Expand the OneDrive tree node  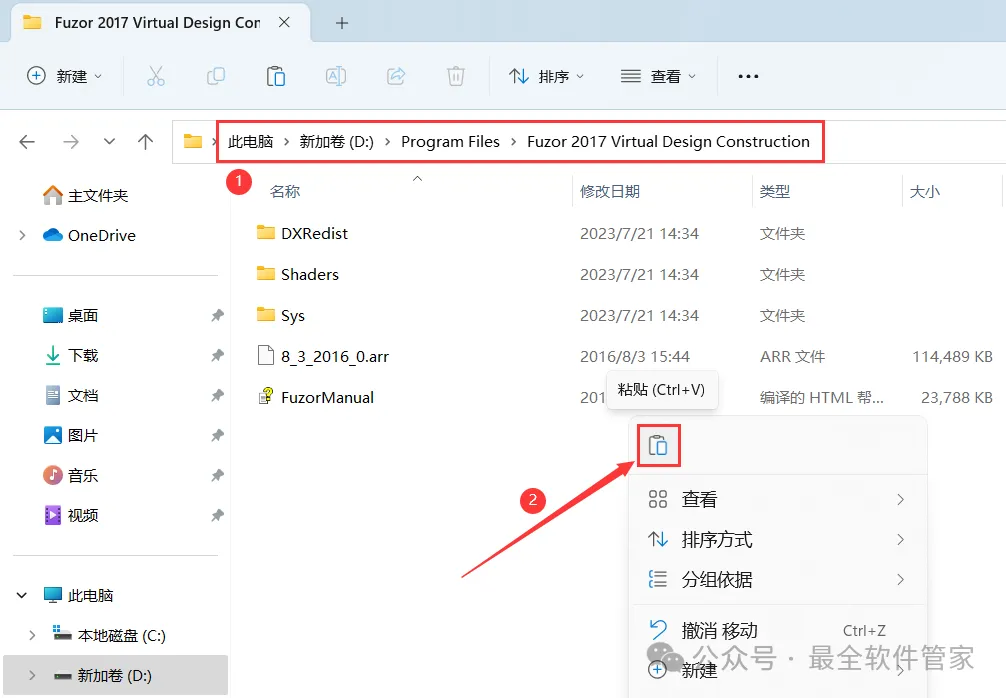click(x=22, y=235)
